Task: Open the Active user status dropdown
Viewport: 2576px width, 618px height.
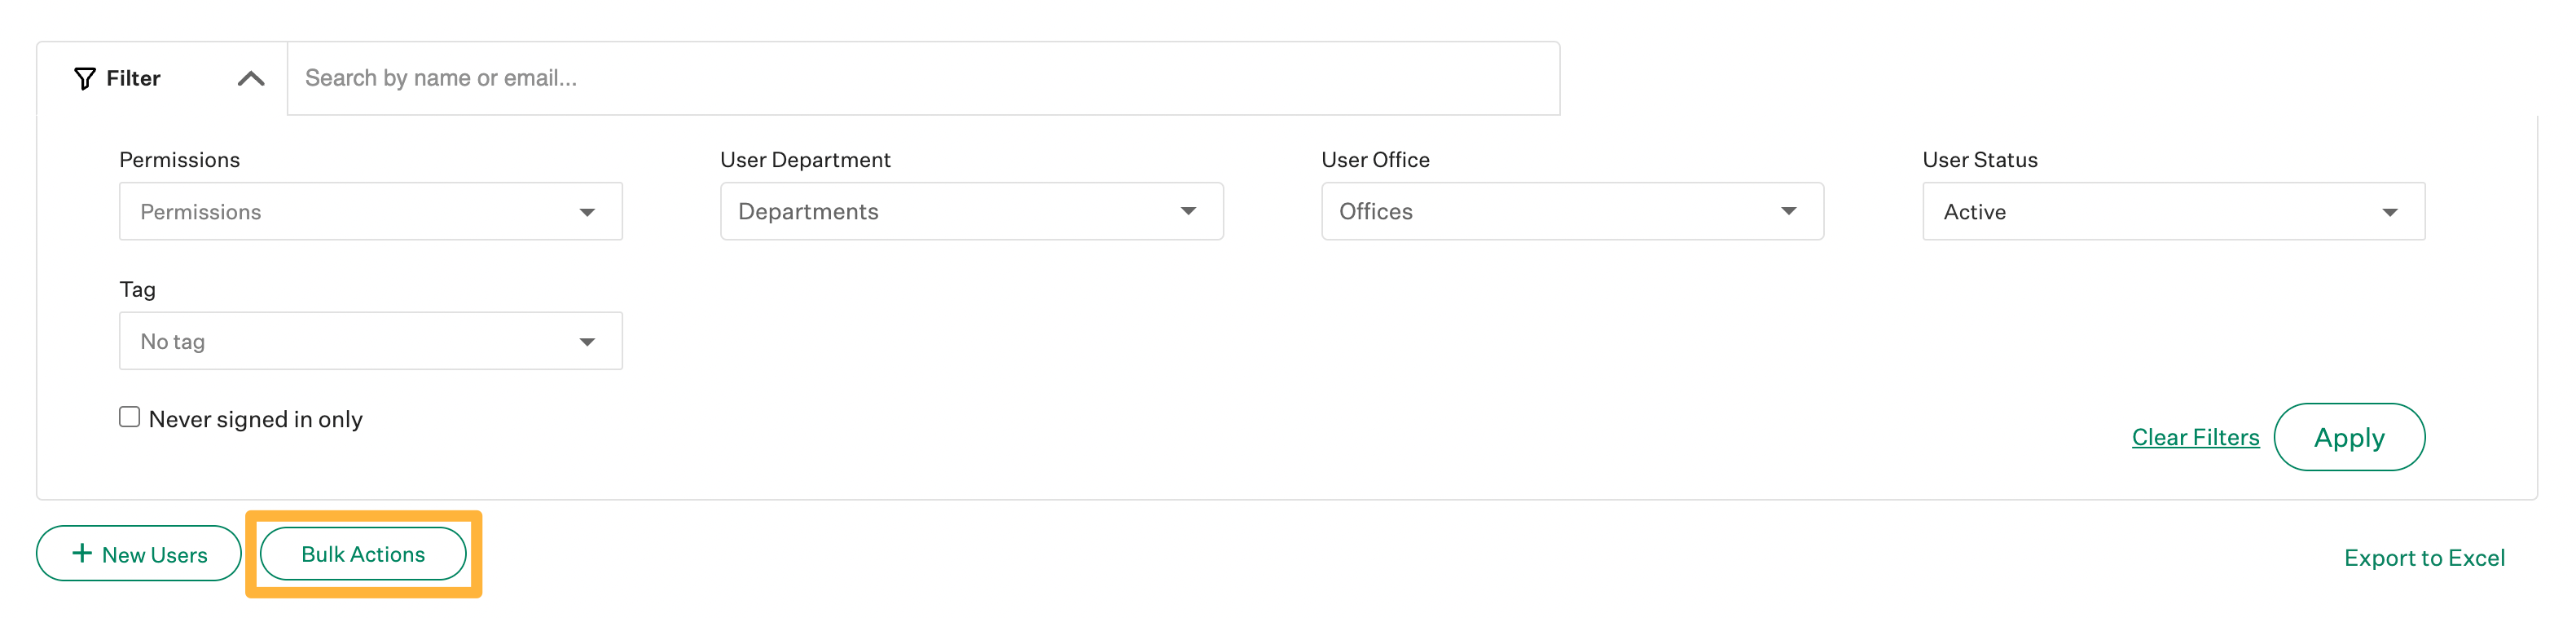Action: [2173, 211]
